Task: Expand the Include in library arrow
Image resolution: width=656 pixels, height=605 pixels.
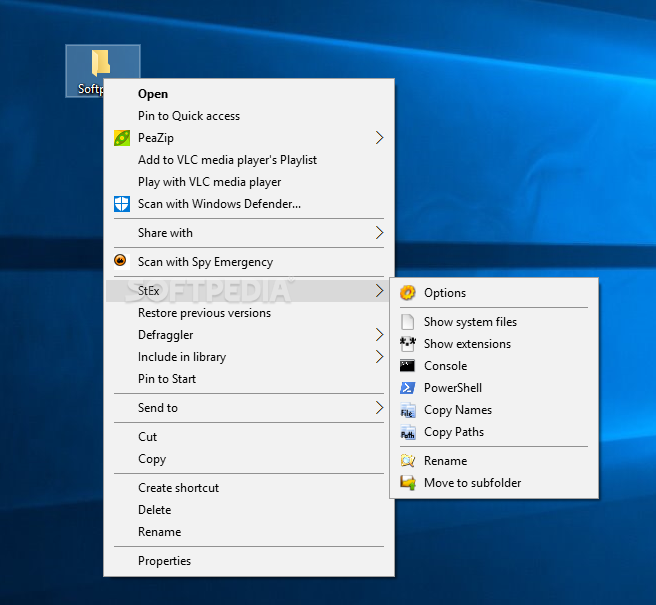Action: [x=379, y=356]
